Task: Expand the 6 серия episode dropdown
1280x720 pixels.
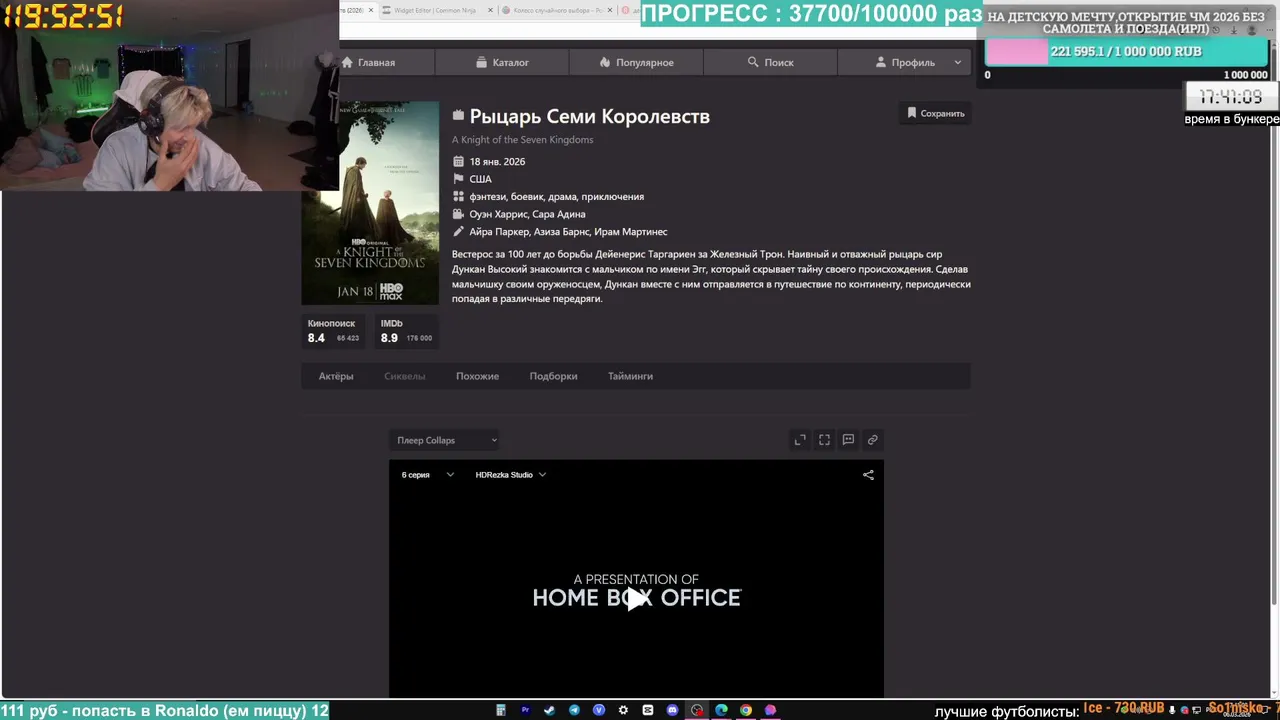Action: click(x=427, y=475)
